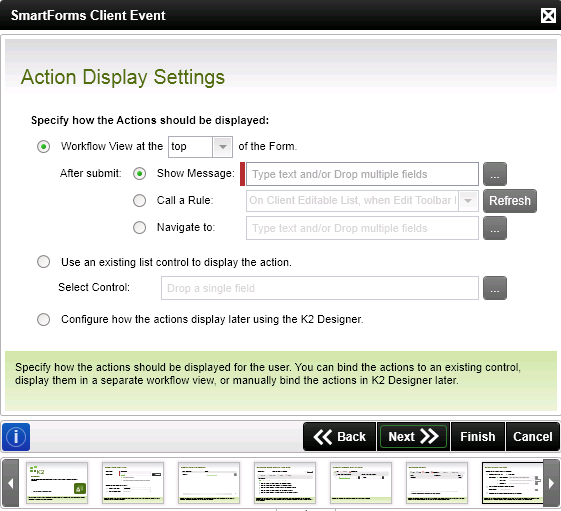561x511 pixels.
Task: Open ellipsis browser for Show Message field
Action: coord(495,174)
